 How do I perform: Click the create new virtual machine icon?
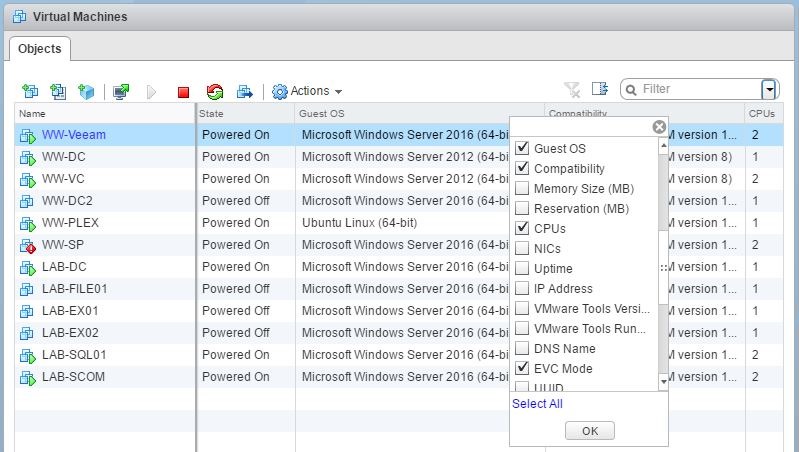coord(29,91)
